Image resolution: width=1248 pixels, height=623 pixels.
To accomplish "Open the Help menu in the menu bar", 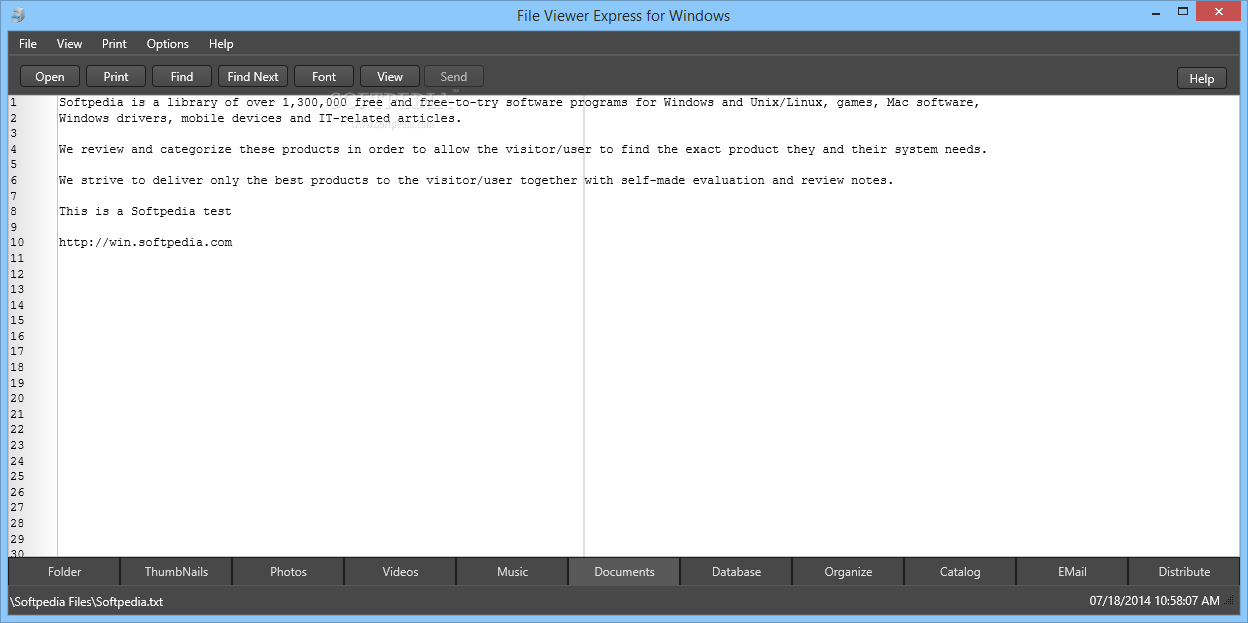I will tap(221, 44).
